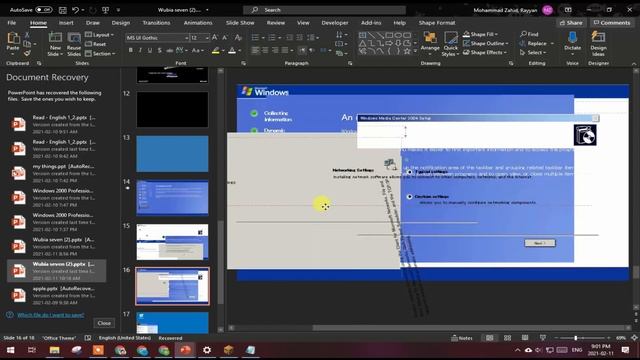
Task: Underline the selected text
Action: pyautogui.click(x=150, y=50)
